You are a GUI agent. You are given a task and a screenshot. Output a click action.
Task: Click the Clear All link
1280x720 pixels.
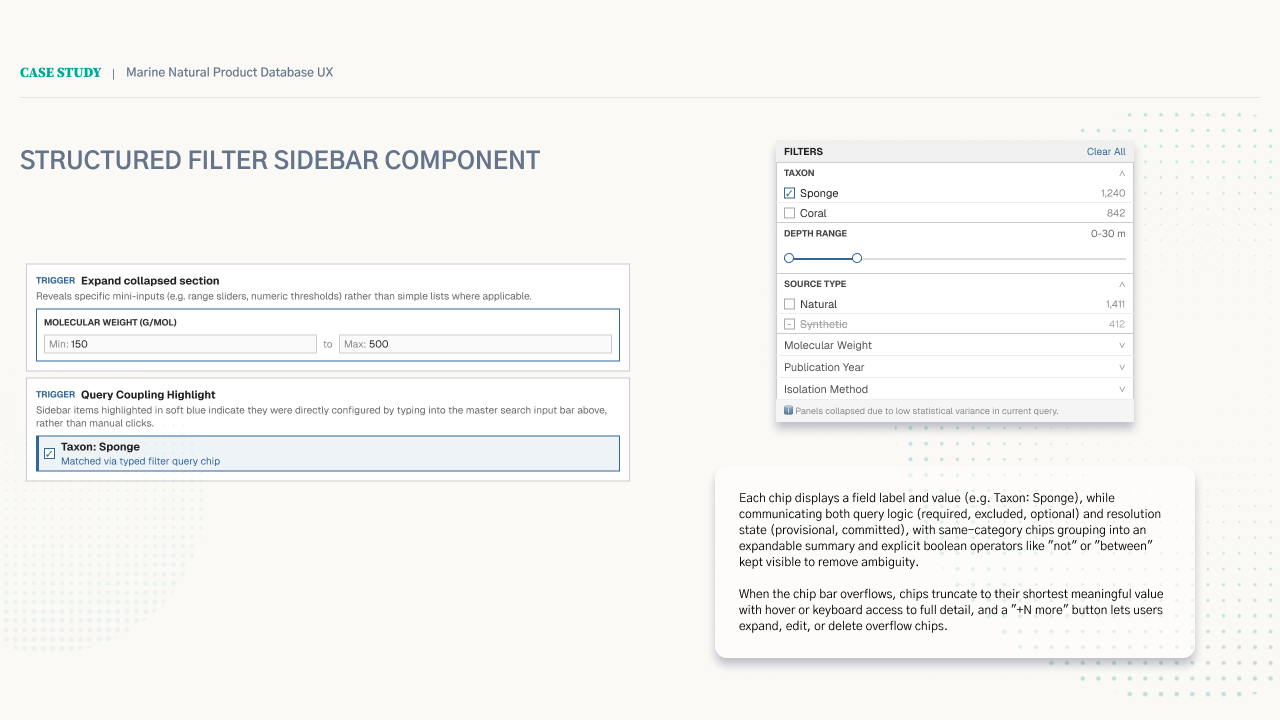(1106, 152)
